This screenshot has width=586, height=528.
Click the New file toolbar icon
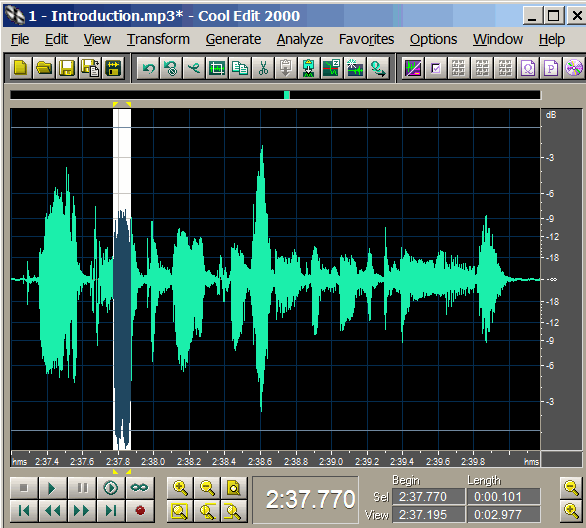21,68
